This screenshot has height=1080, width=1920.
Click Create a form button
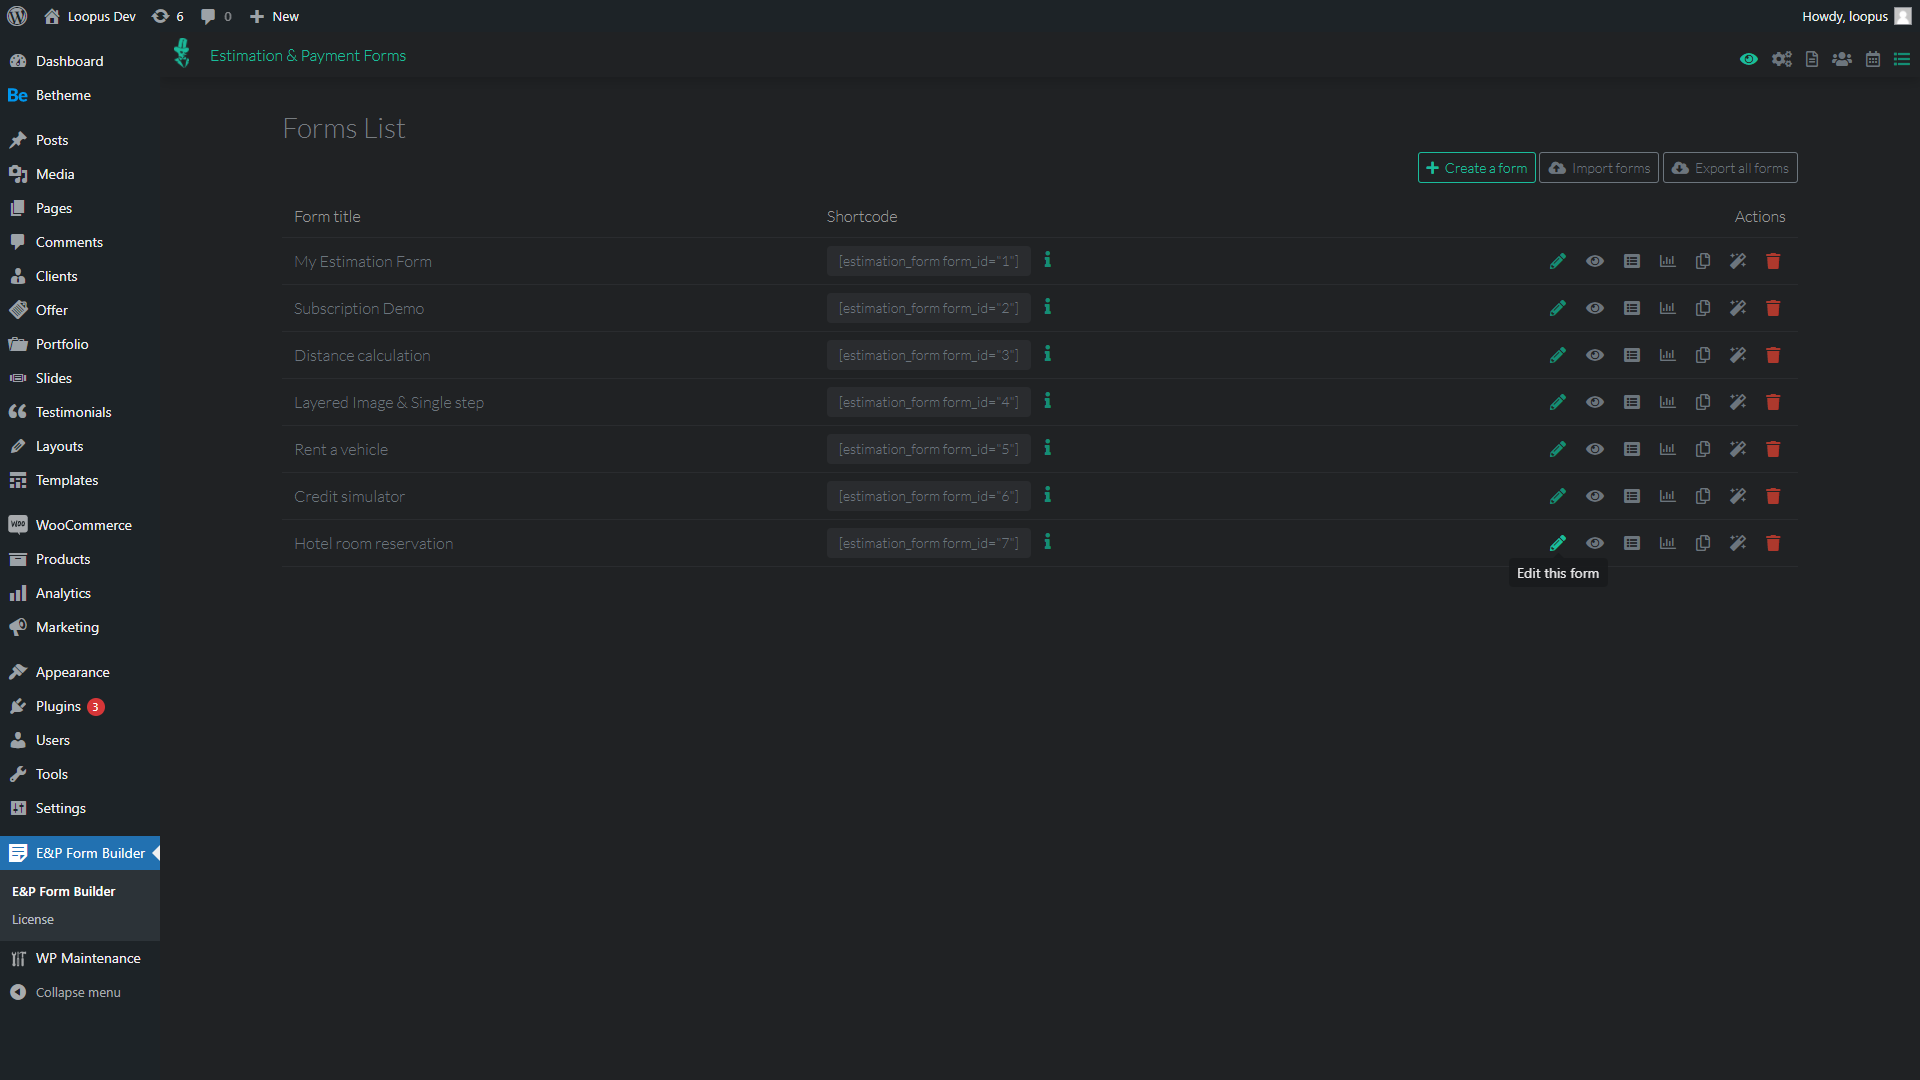pyautogui.click(x=1476, y=168)
